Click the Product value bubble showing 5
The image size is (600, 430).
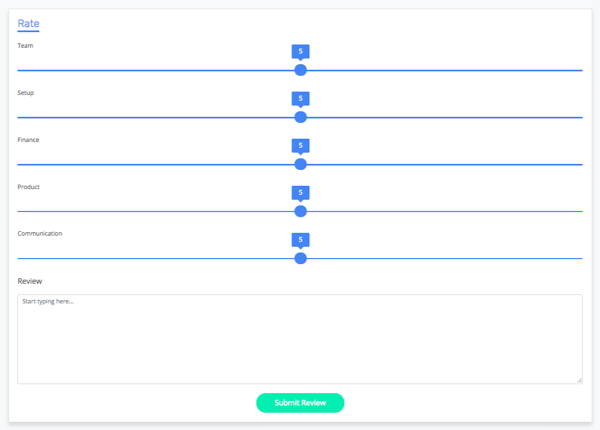tap(300, 193)
